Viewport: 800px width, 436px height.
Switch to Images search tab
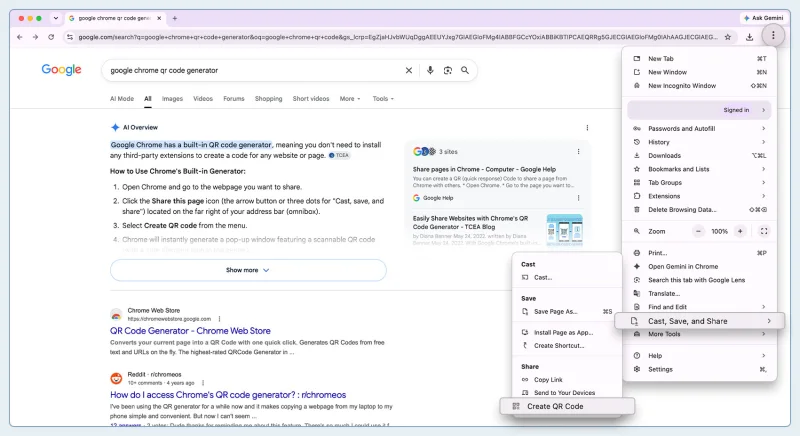point(172,99)
